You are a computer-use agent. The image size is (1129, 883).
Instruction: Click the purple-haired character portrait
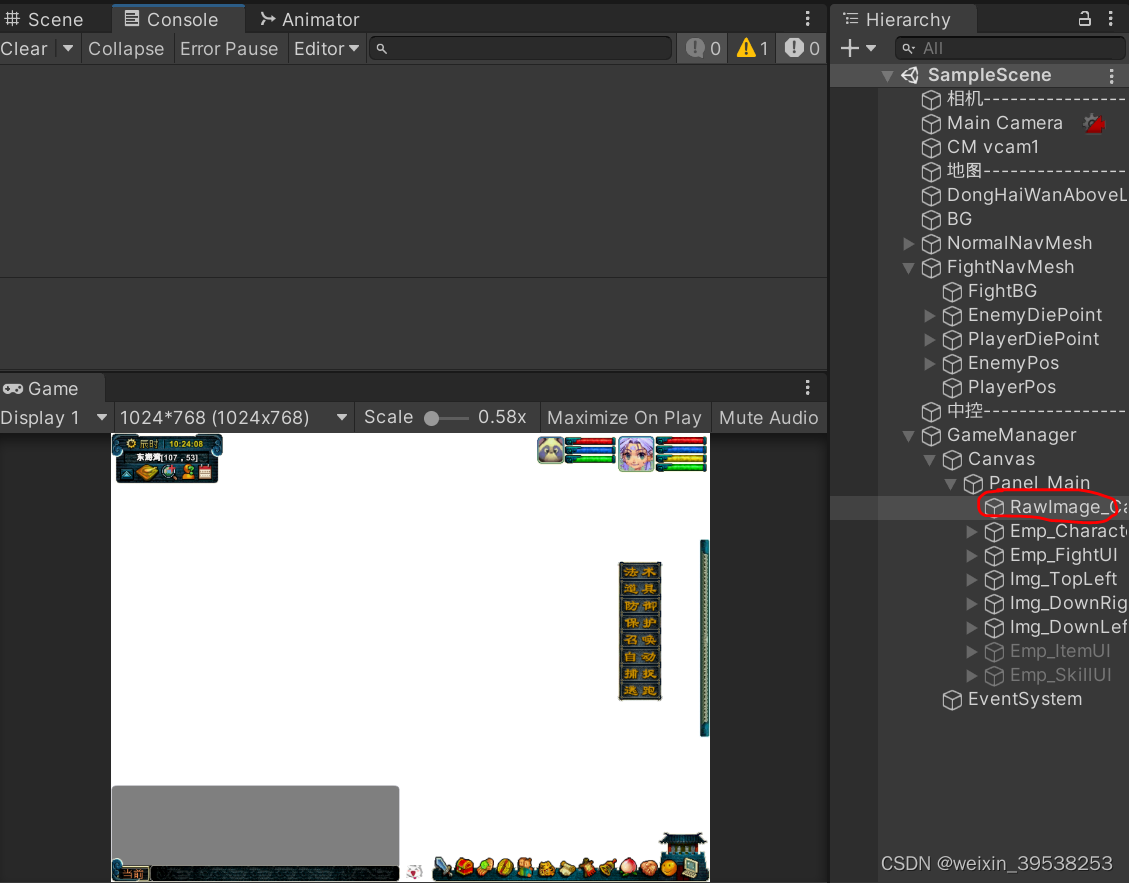[636, 454]
